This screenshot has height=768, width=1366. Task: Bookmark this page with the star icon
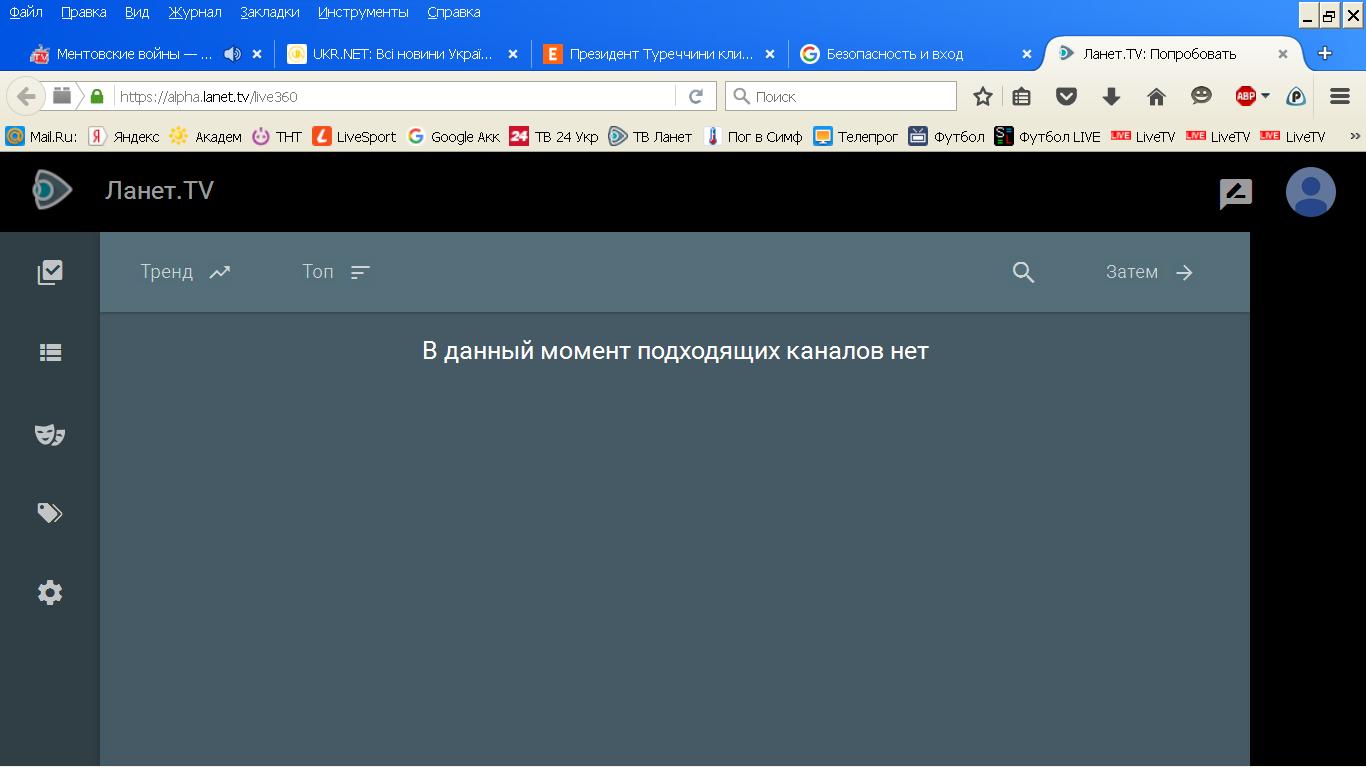click(983, 96)
